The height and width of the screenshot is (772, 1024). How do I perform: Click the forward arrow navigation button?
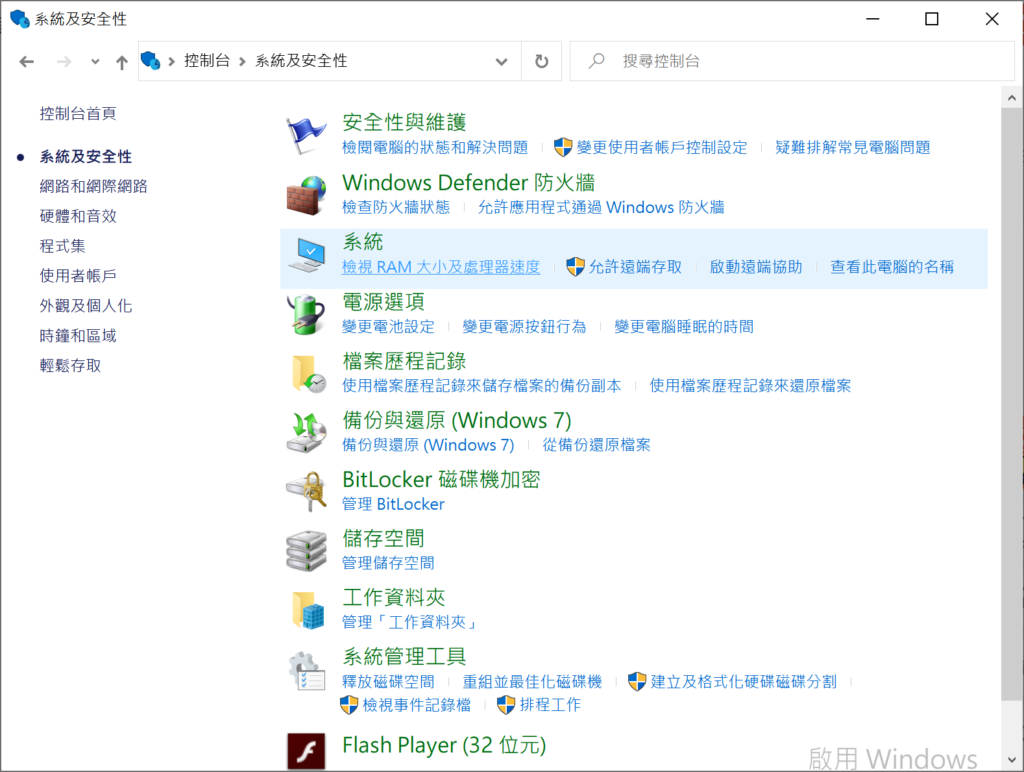64,61
